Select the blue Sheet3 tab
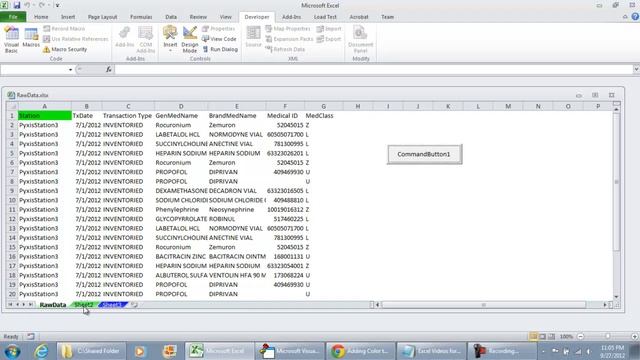The image size is (640, 360). [112, 305]
